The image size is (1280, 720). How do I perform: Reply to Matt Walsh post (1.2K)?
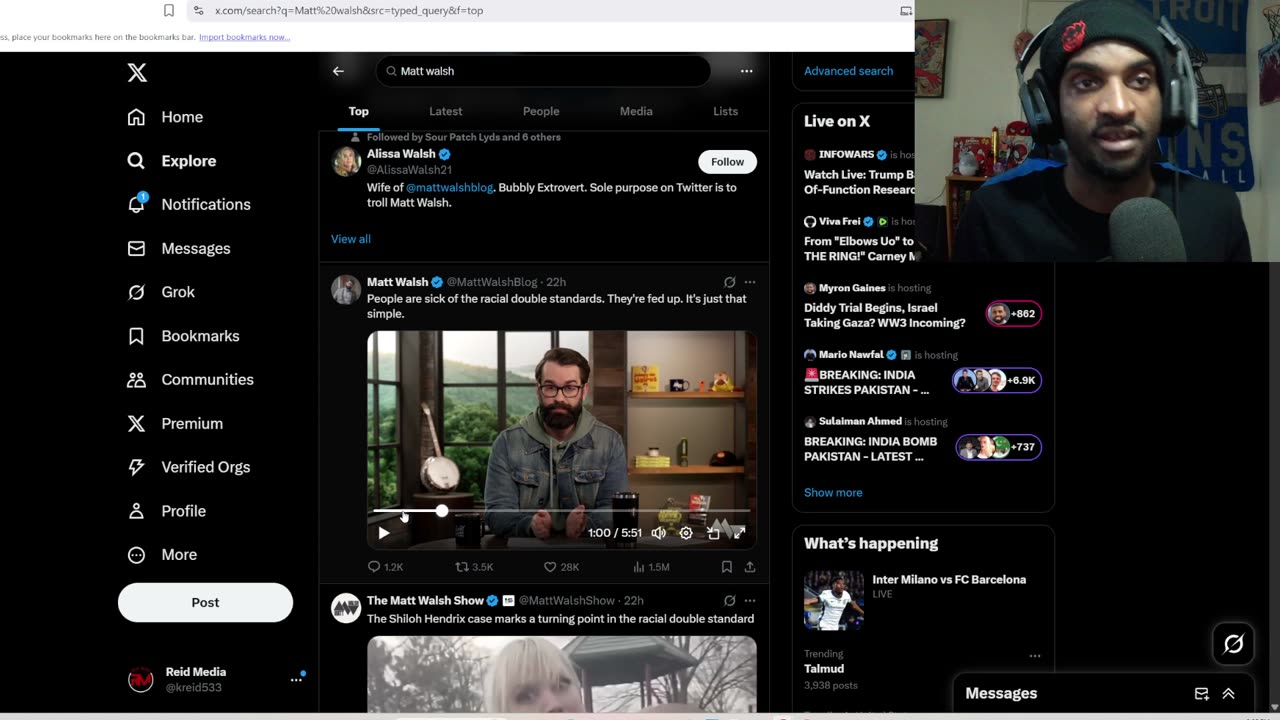(x=385, y=567)
